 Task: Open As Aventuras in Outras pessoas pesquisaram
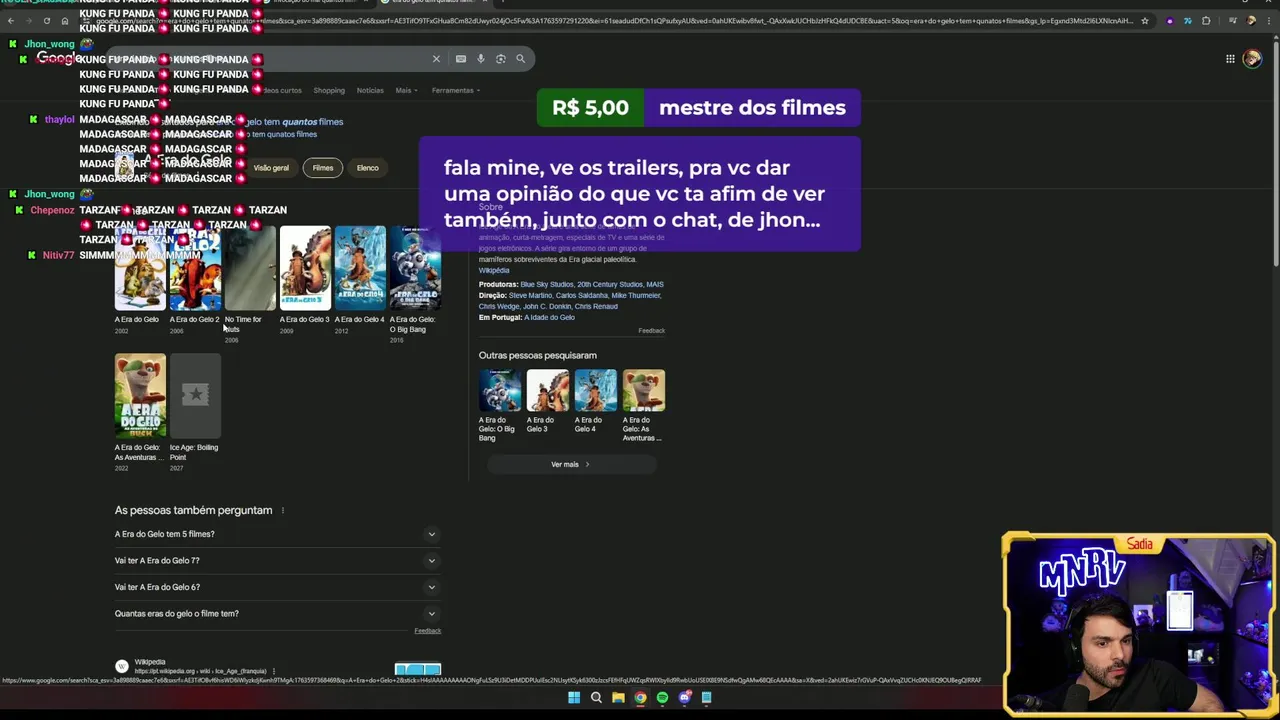click(x=644, y=391)
